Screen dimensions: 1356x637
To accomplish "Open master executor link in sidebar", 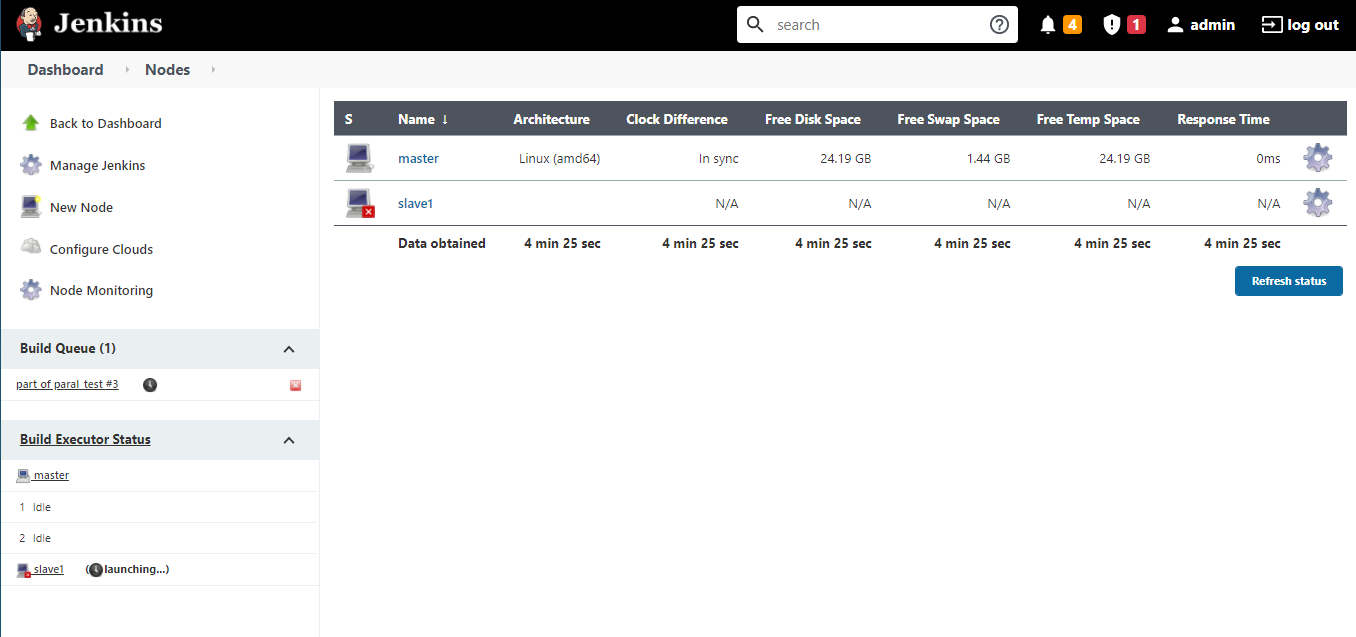I will click(x=51, y=475).
